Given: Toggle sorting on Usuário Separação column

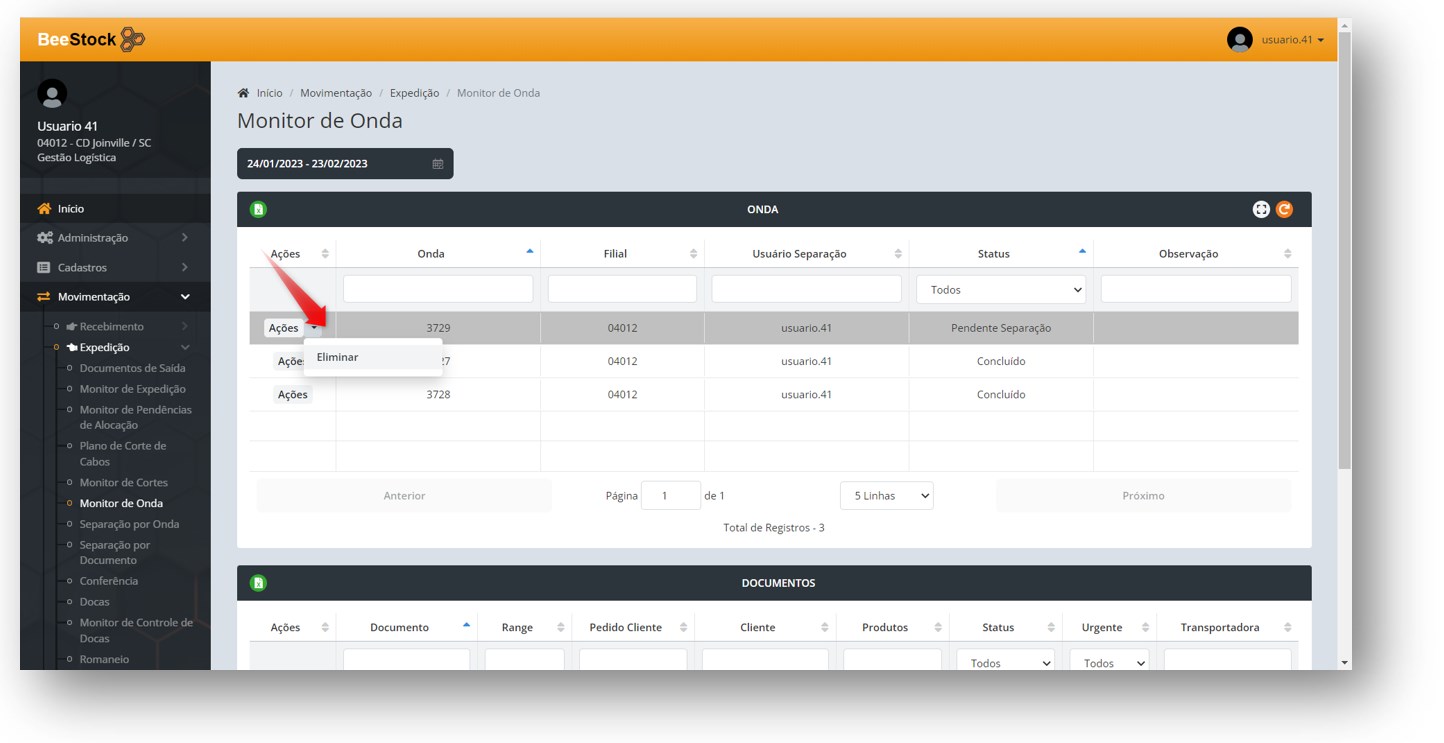Looking at the screenshot, I should tap(897, 254).
